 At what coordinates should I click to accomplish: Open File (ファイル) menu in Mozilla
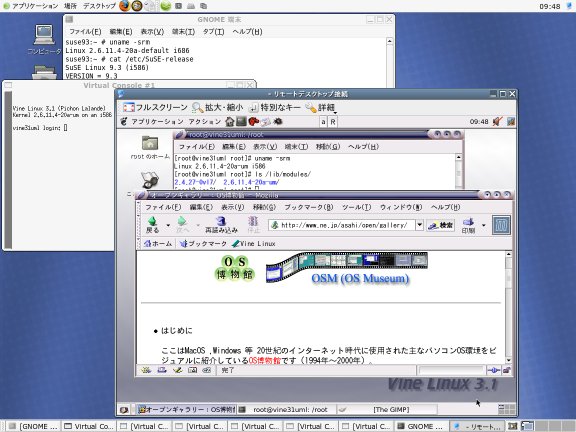(x=163, y=207)
